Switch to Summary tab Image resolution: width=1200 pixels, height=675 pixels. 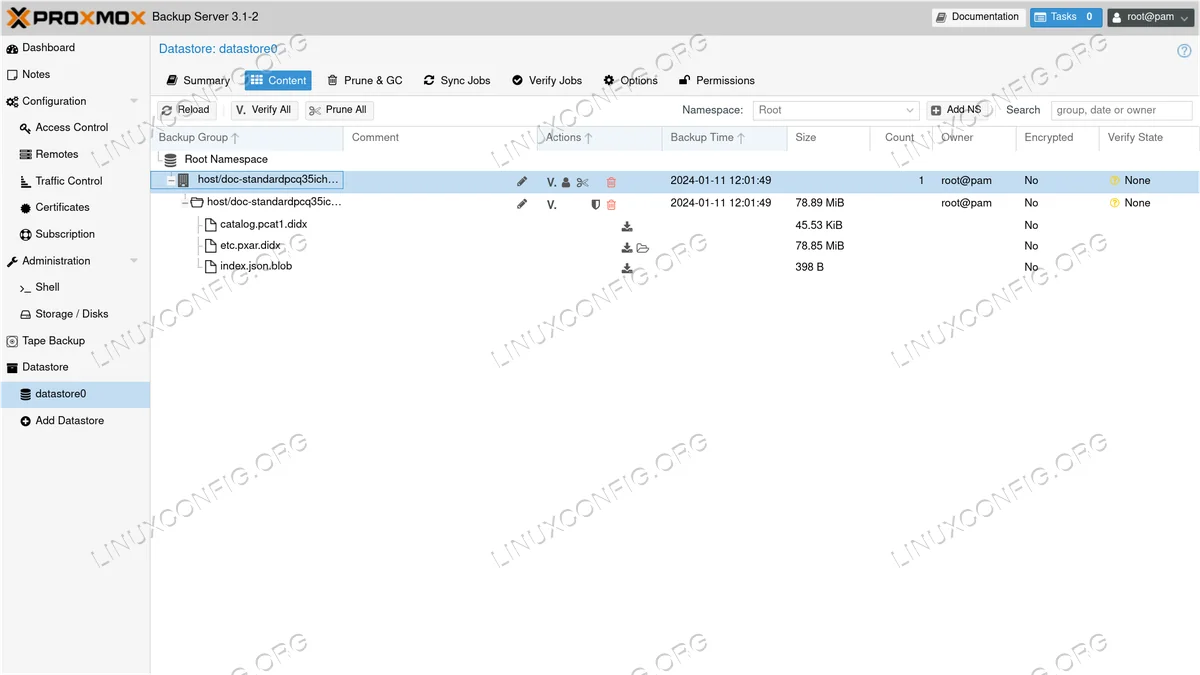point(198,81)
